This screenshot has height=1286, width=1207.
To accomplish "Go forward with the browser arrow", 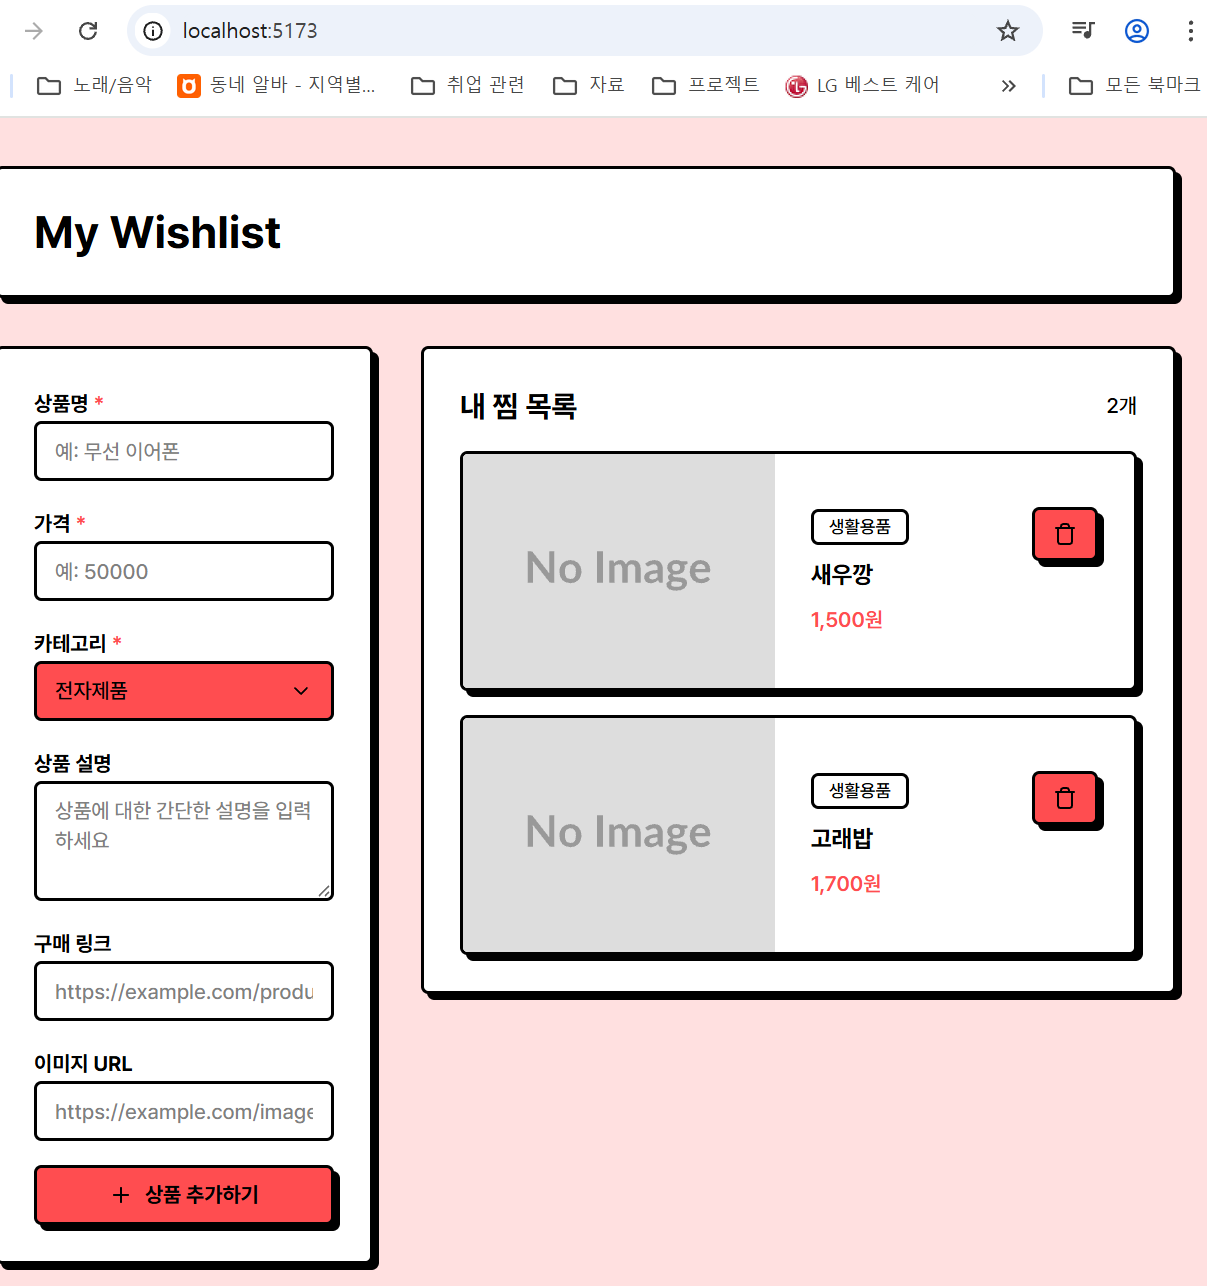I will (34, 31).
